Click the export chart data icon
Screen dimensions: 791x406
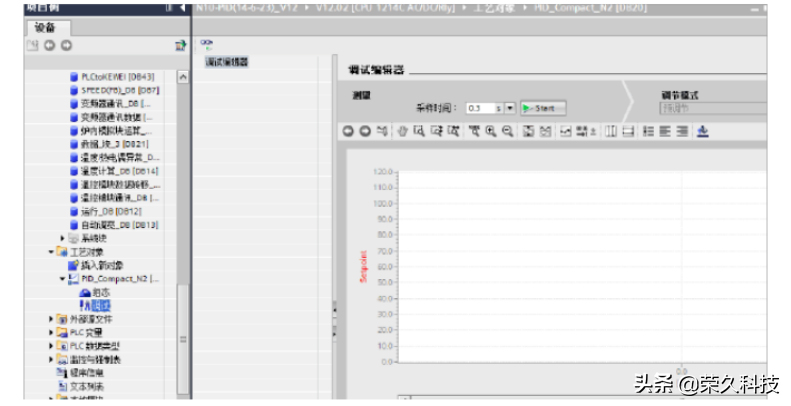(x=702, y=131)
